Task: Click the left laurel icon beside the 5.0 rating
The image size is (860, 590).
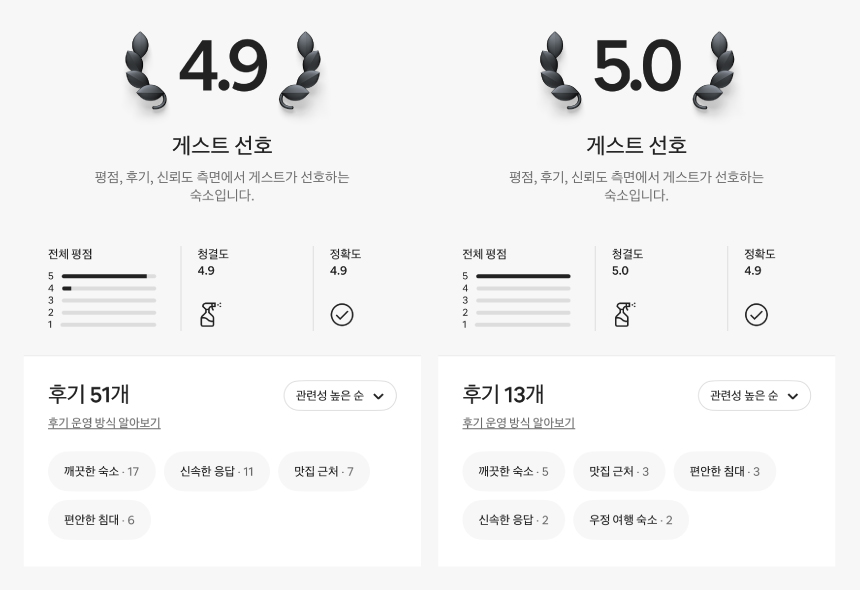Action: (x=560, y=70)
